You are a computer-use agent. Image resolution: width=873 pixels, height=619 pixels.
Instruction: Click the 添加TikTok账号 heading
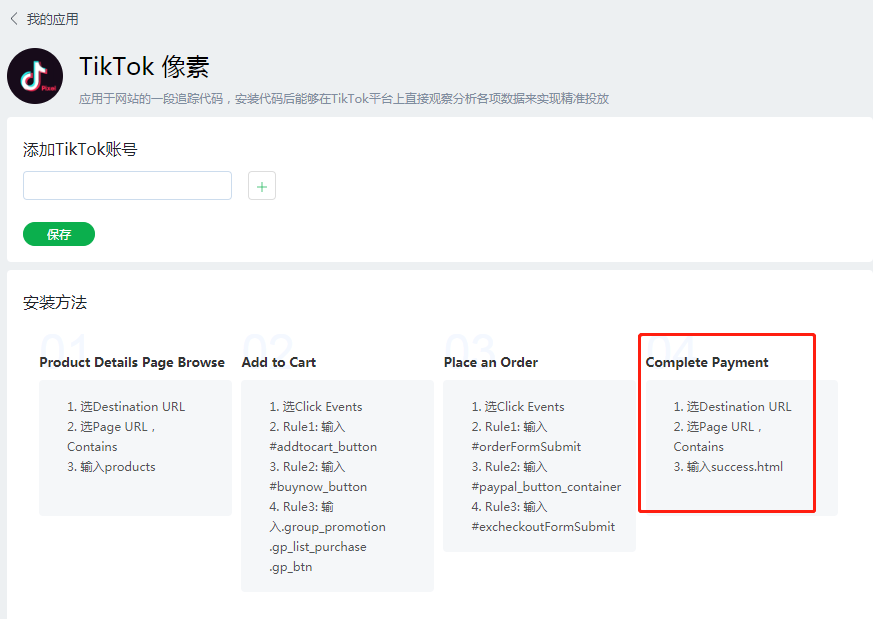pyautogui.click(x=80, y=150)
